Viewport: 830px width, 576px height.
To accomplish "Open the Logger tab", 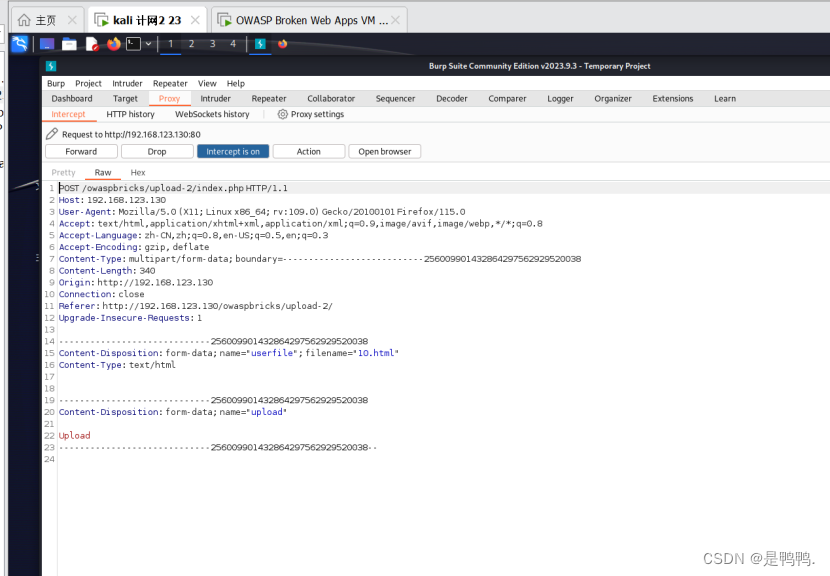I will 560,98.
